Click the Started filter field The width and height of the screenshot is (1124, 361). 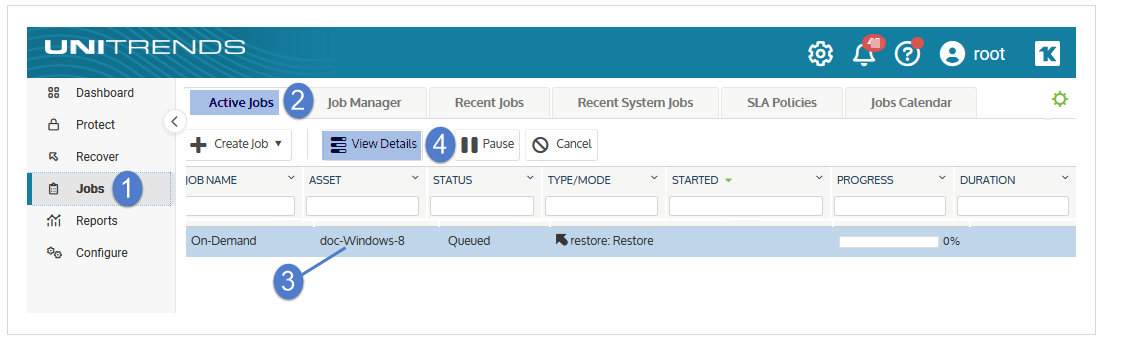746,206
